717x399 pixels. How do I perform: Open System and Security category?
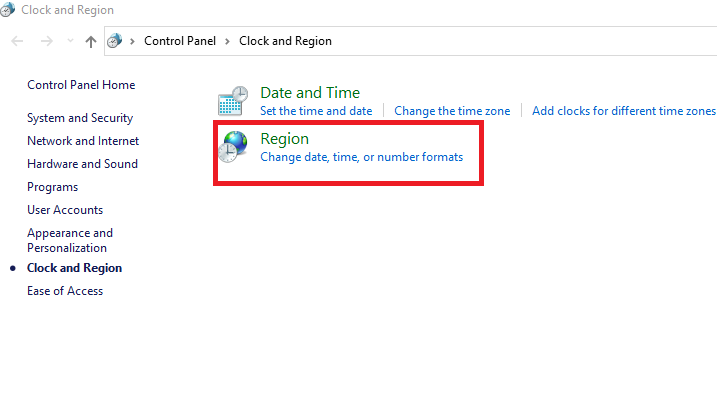tap(80, 118)
